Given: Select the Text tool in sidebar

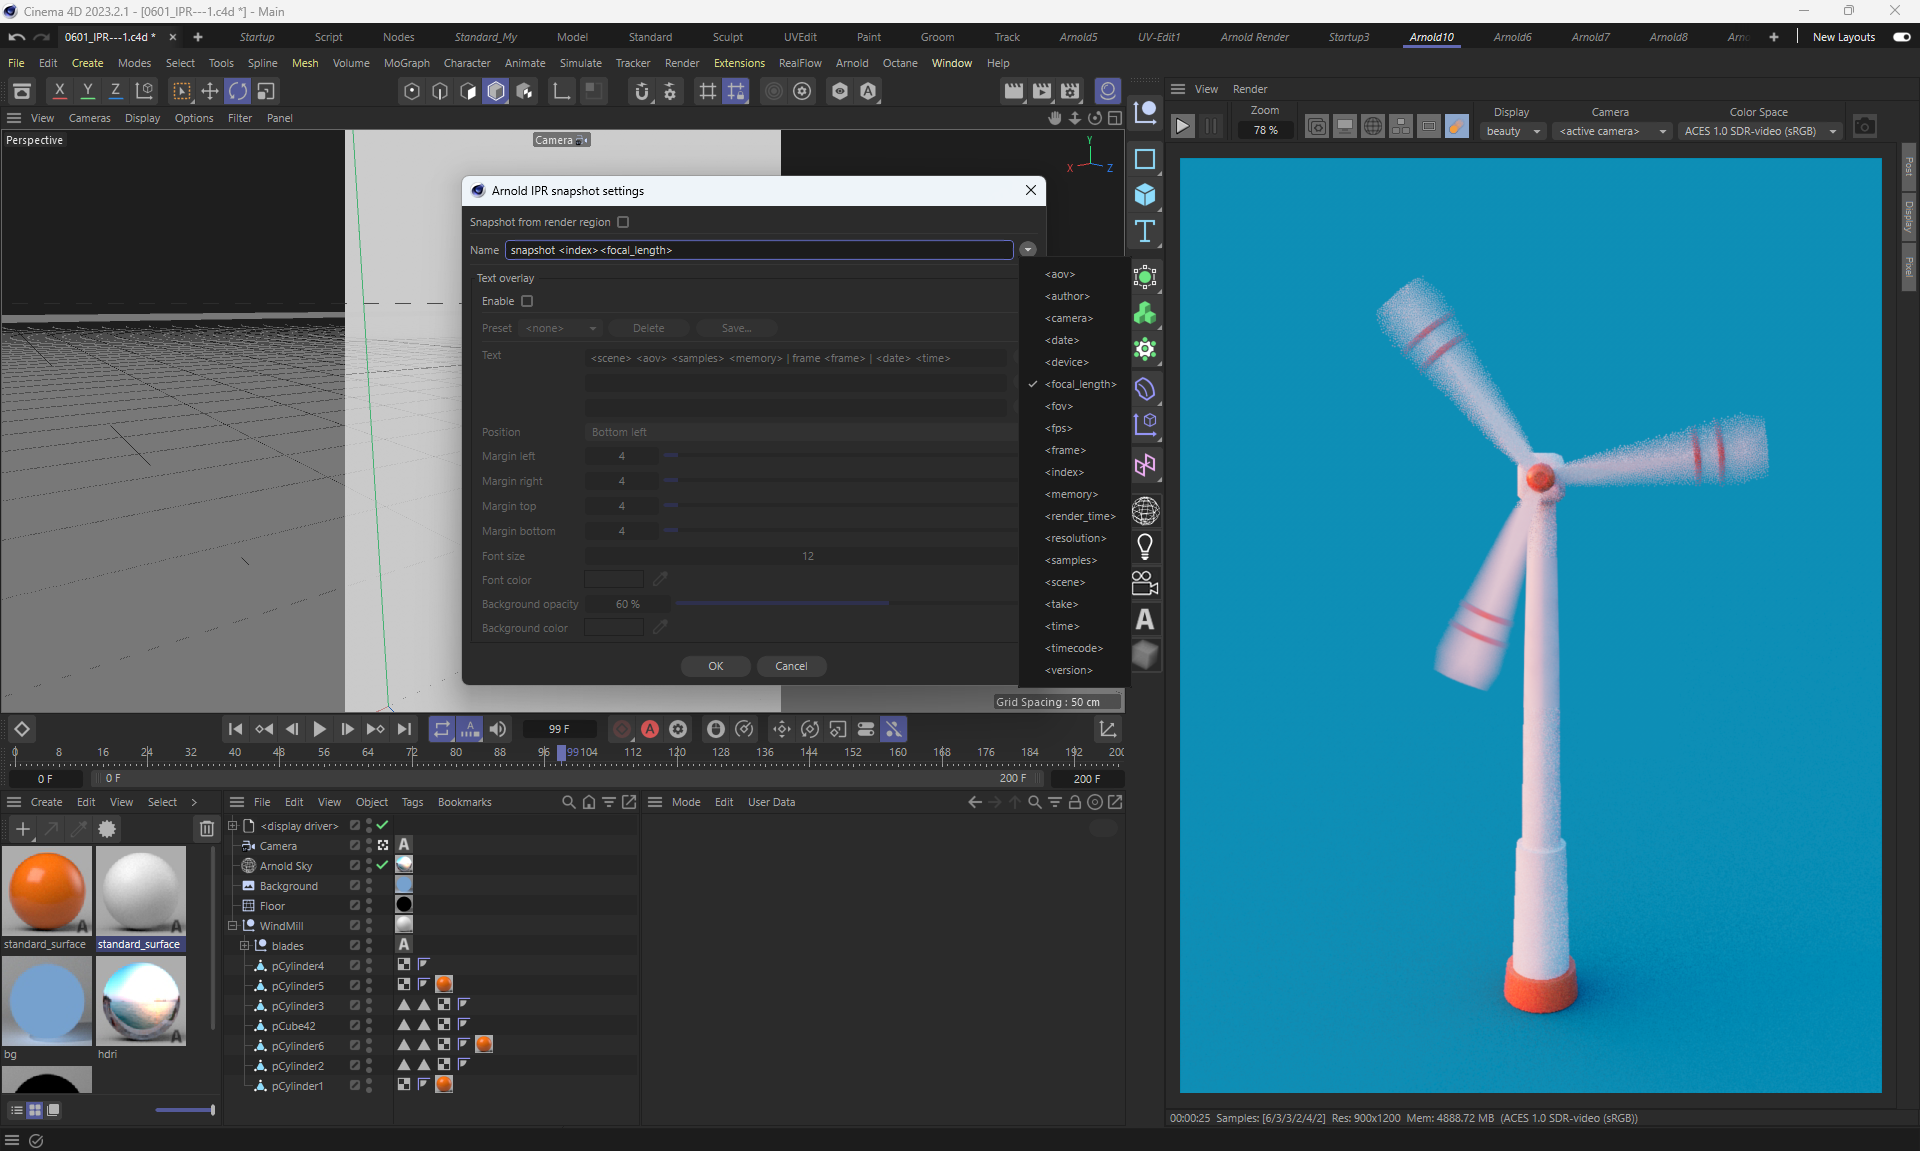Looking at the screenshot, I should click(1145, 232).
